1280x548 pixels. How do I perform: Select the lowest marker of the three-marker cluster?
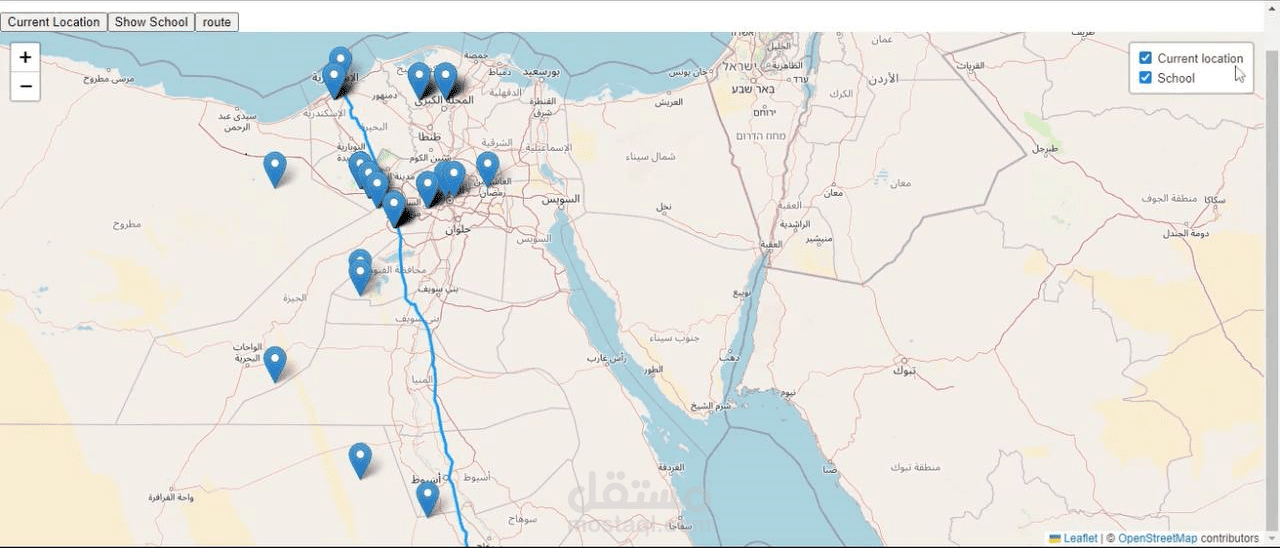click(x=377, y=188)
